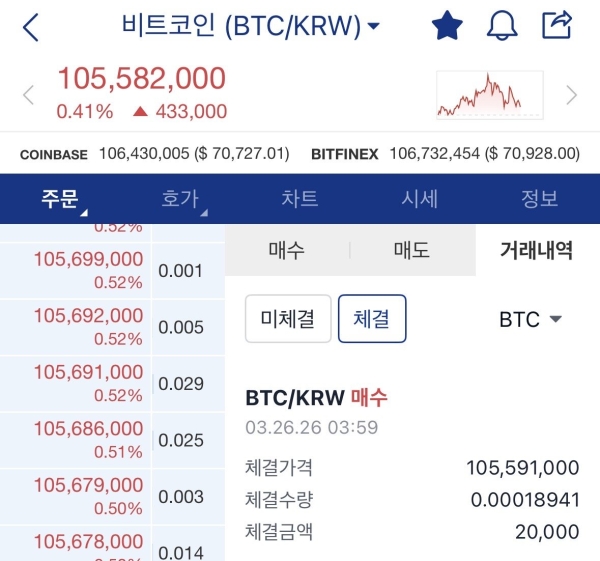Open the 정보 tab
The image size is (600, 561).
coord(539,199)
